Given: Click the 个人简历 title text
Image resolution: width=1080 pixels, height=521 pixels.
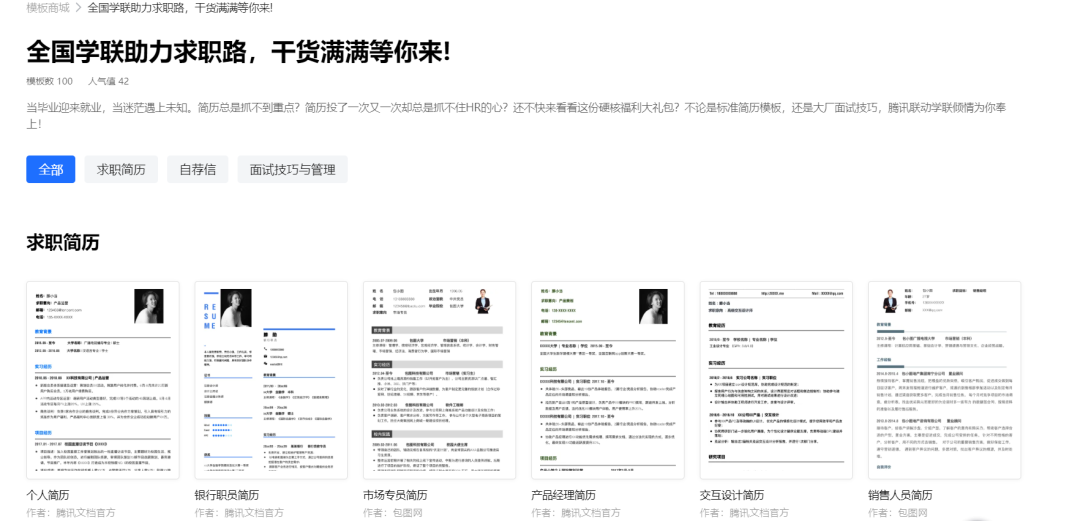Looking at the screenshot, I should tap(48, 495).
